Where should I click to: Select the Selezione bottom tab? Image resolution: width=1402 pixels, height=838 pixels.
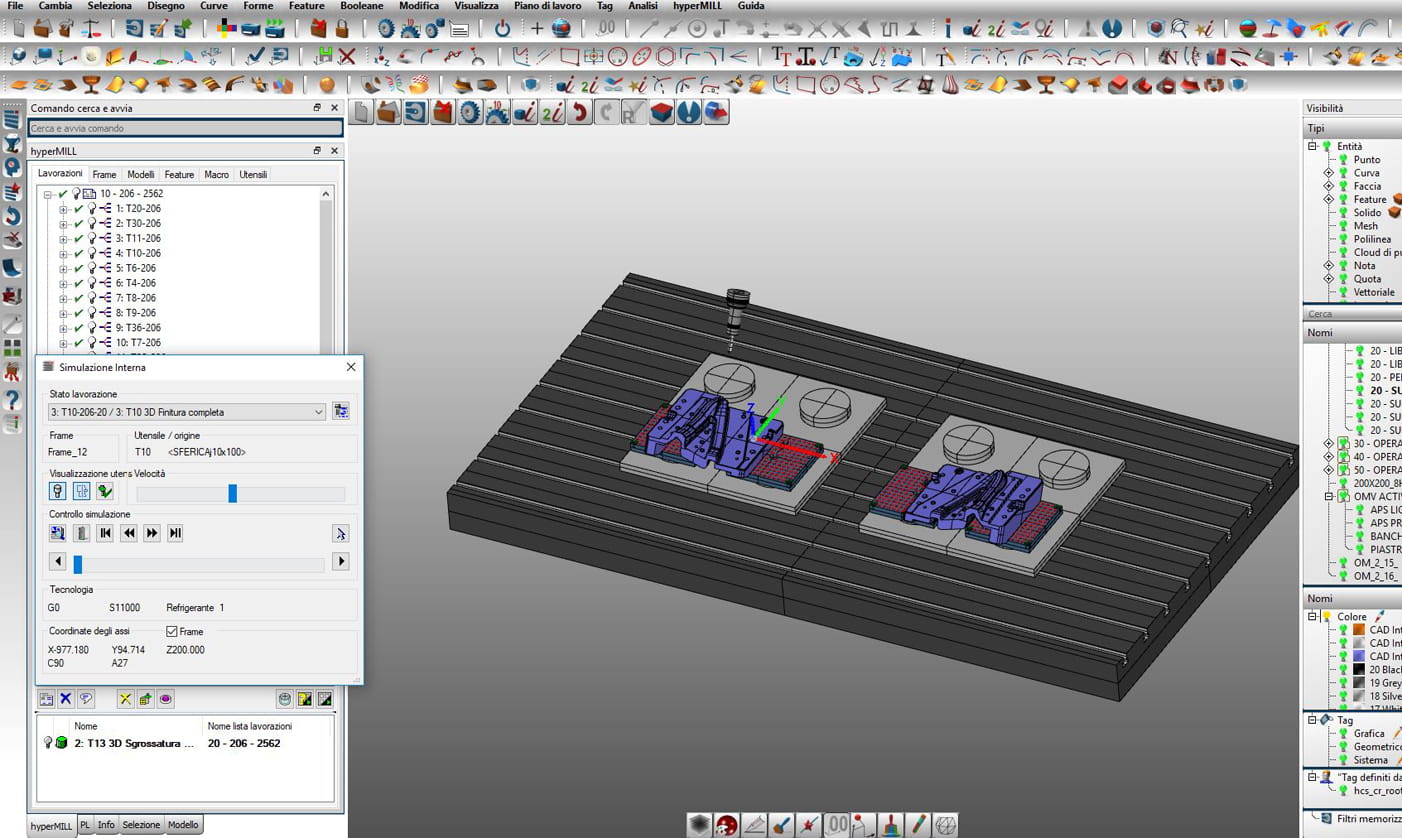[141, 825]
